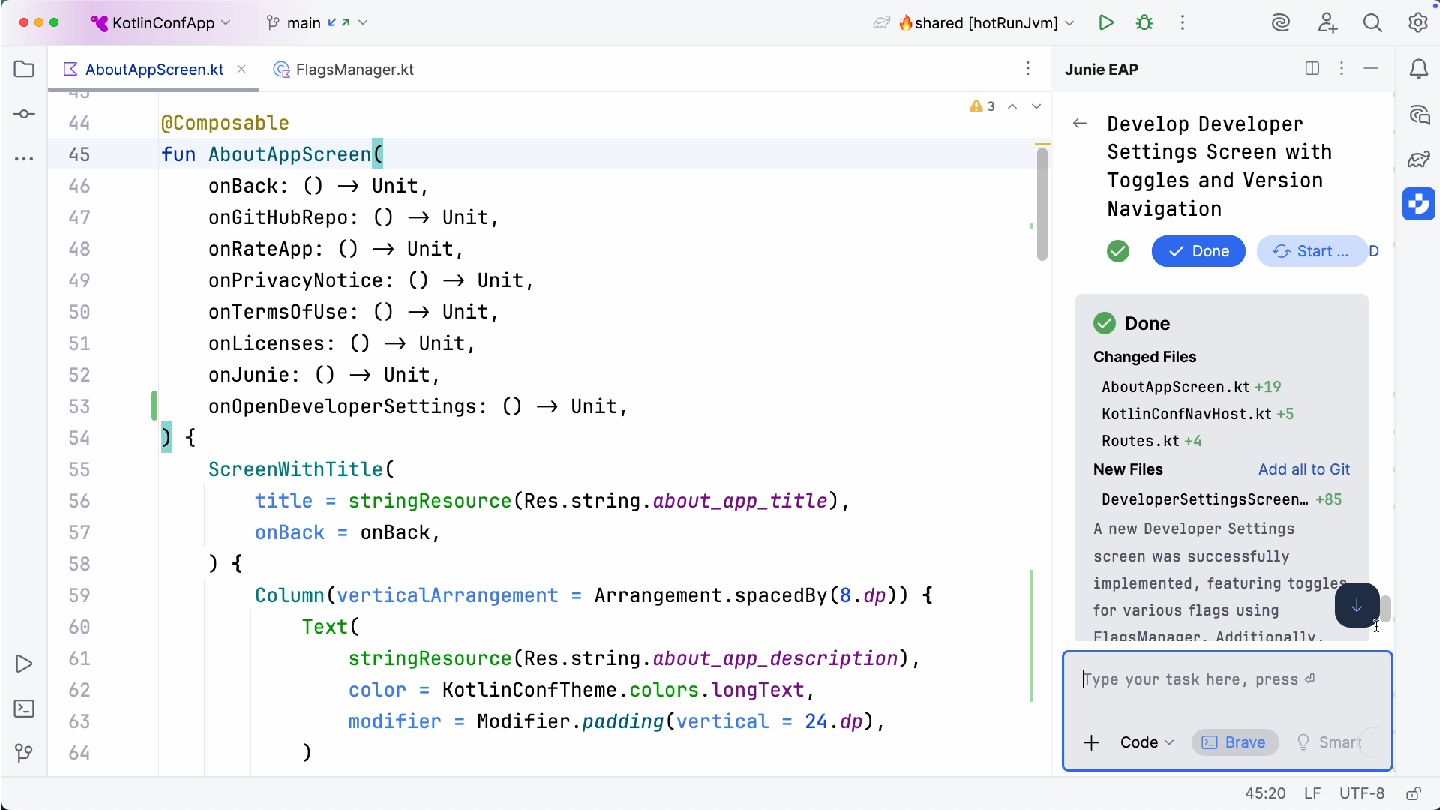Open new file DeveloperSettingsScreen… +85
Viewport: 1440px width, 810px height.
click(1221, 499)
